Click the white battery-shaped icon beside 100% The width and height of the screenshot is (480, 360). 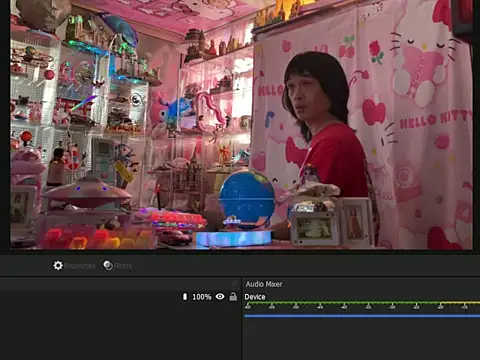coord(185,296)
